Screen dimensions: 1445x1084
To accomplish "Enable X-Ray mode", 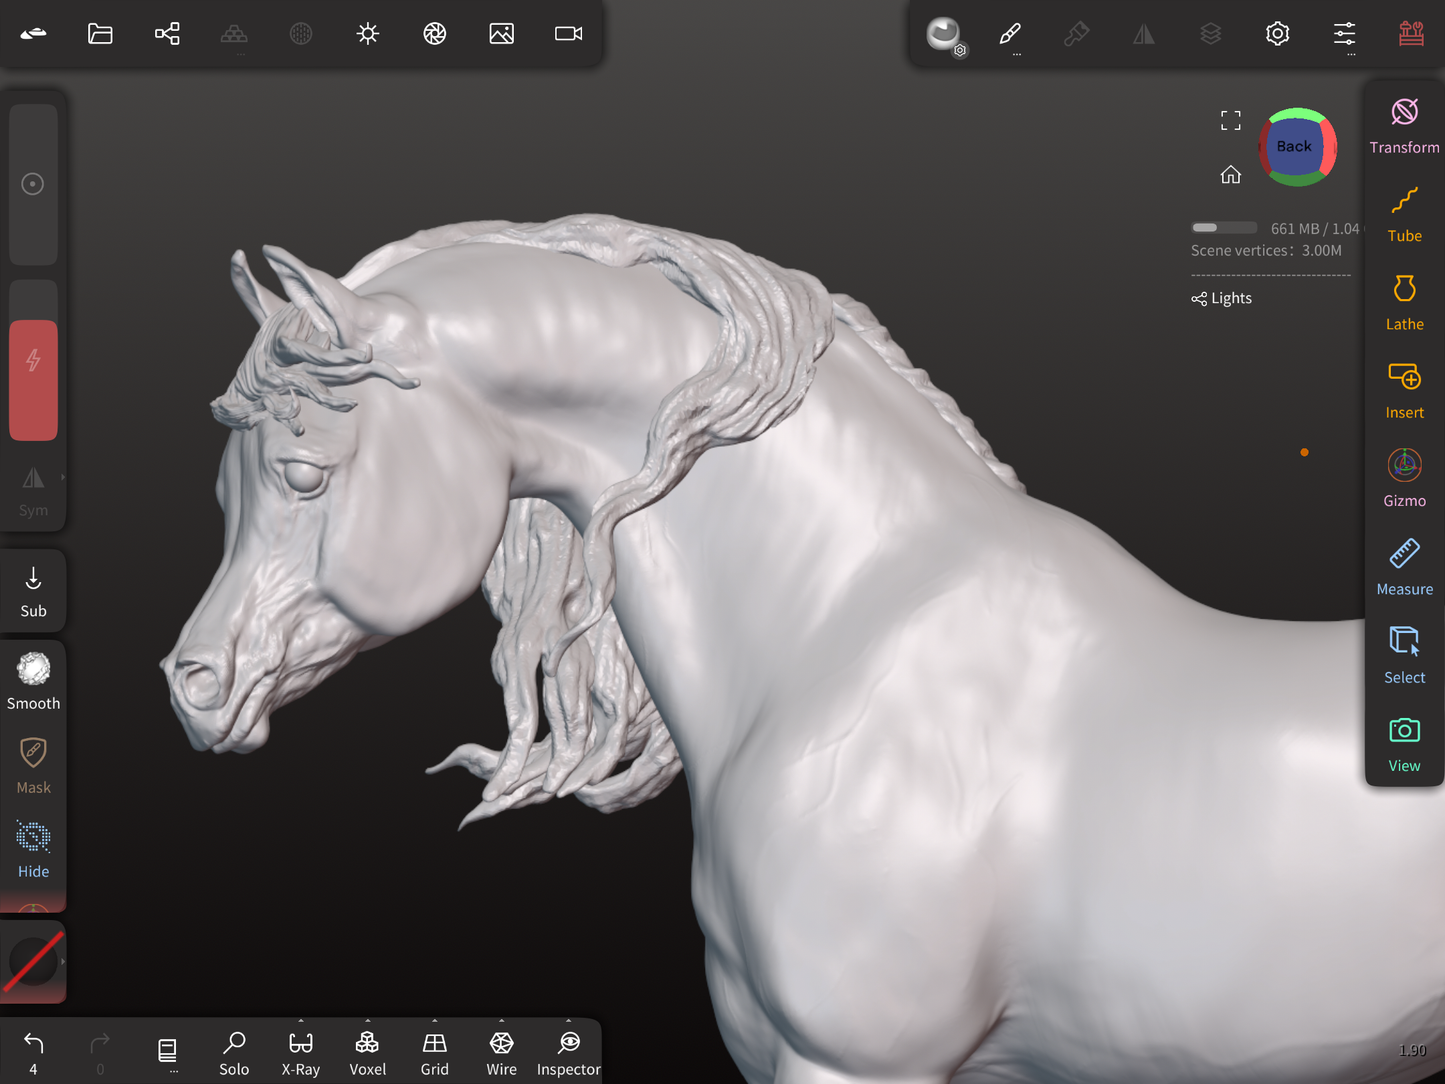I will (300, 1053).
